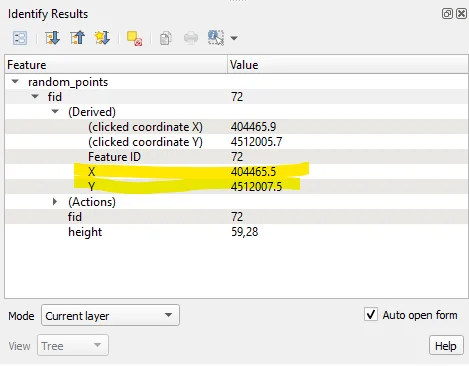Open identify selection mode dropdown arrow
The height and width of the screenshot is (366, 469).
click(x=234, y=38)
